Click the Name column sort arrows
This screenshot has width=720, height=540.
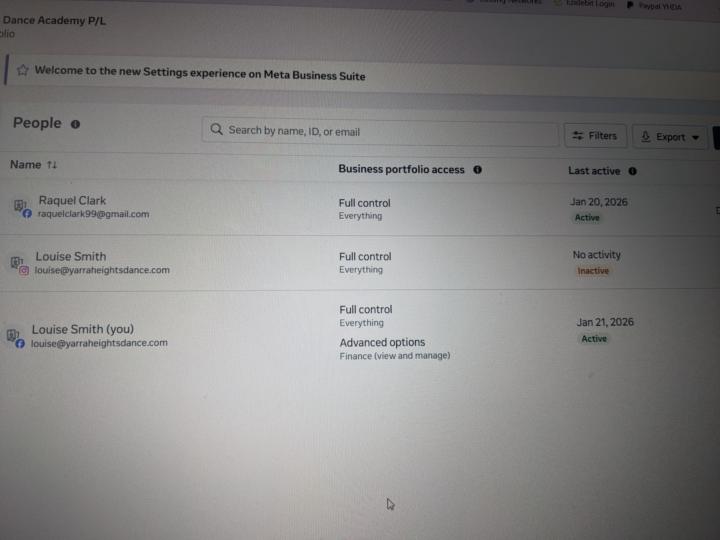pyautogui.click(x=52, y=165)
